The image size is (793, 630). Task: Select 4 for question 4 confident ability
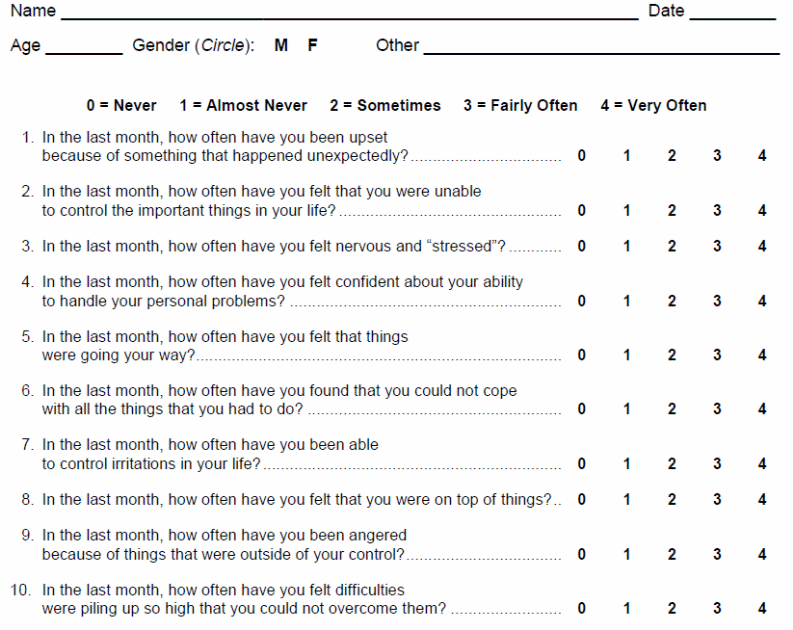coord(762,301)
